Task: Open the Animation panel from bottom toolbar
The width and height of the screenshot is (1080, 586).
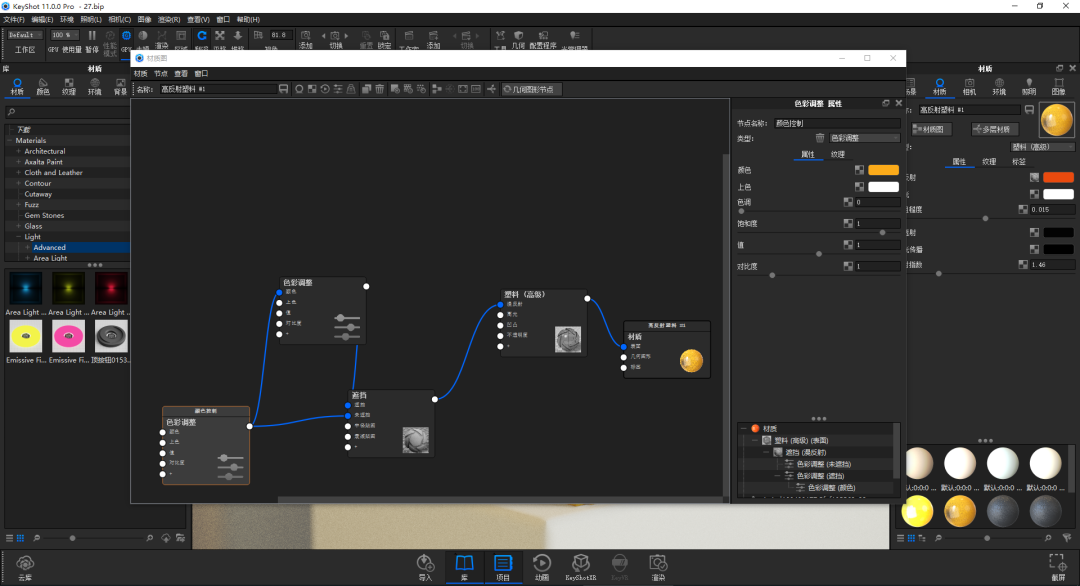Action: 541,564
